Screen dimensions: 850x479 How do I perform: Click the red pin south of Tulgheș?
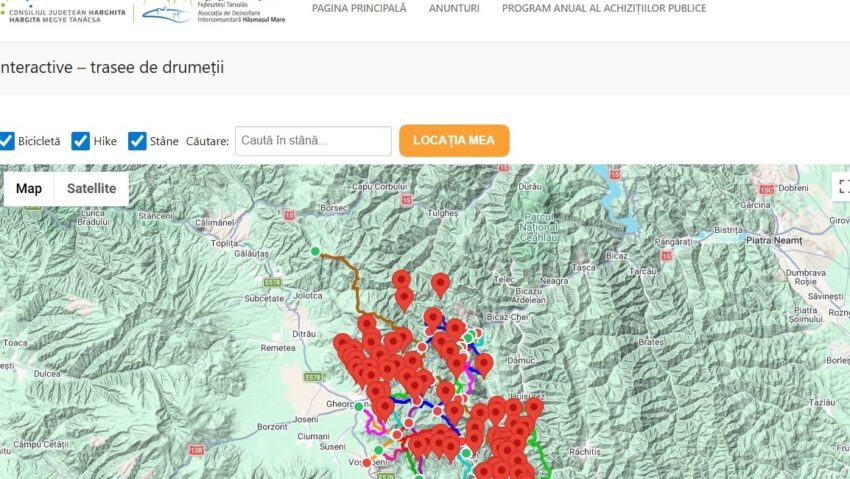pyautogui.click(x=440, y=286)
